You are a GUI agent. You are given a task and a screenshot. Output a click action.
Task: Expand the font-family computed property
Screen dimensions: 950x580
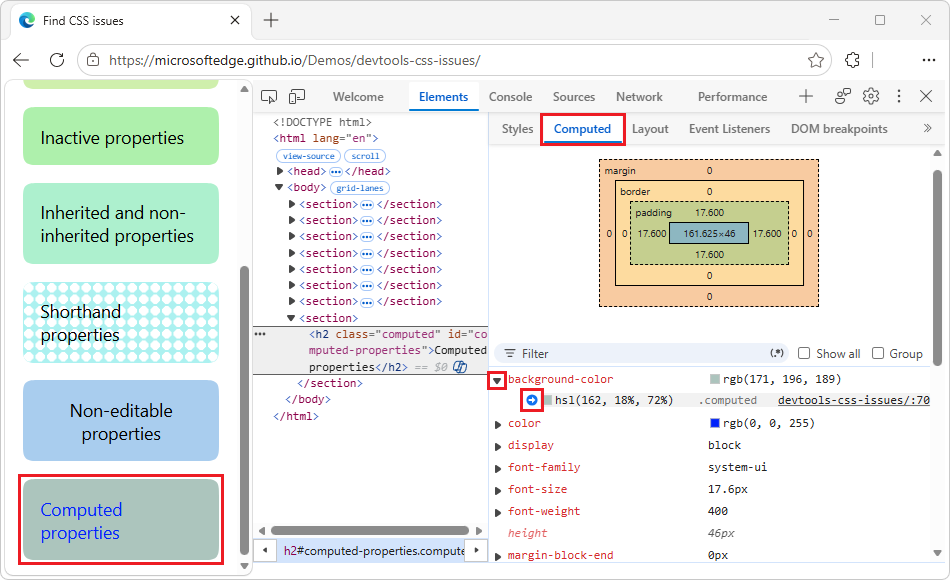coord(498,468)
